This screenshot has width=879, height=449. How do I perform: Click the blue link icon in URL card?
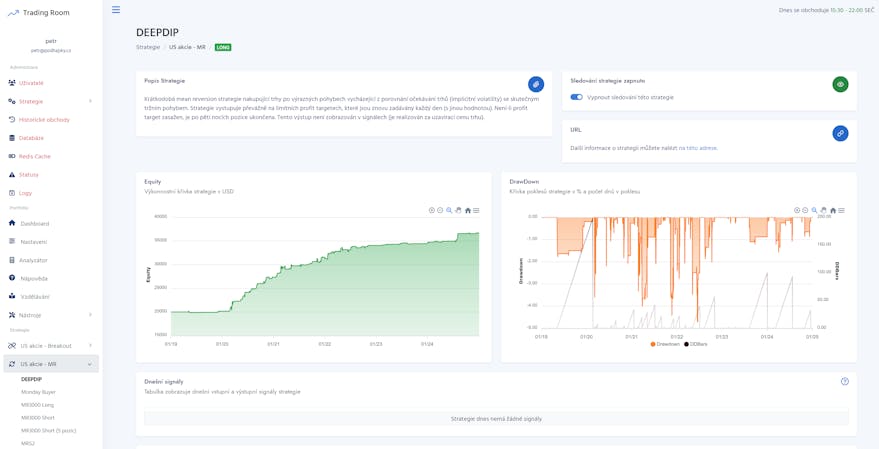point(840,133)
